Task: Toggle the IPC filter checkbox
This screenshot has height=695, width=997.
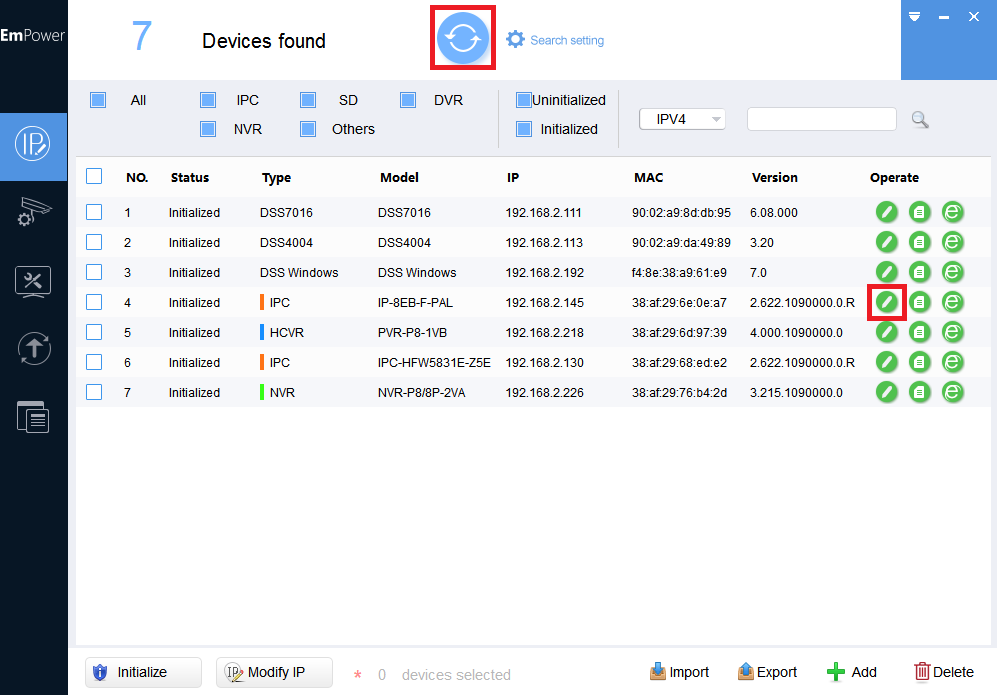Action: click(x=208, y=100)
